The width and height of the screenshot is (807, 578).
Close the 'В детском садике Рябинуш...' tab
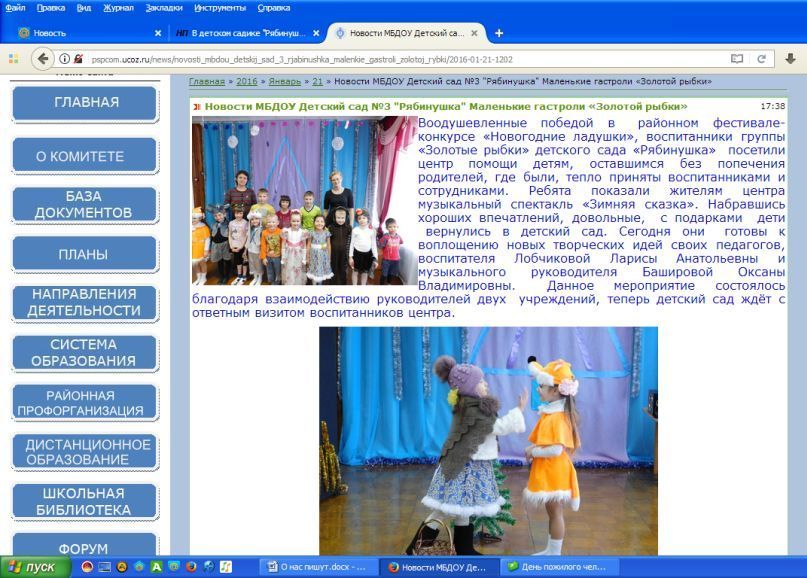pyautogui.click(x=316, y=33)
